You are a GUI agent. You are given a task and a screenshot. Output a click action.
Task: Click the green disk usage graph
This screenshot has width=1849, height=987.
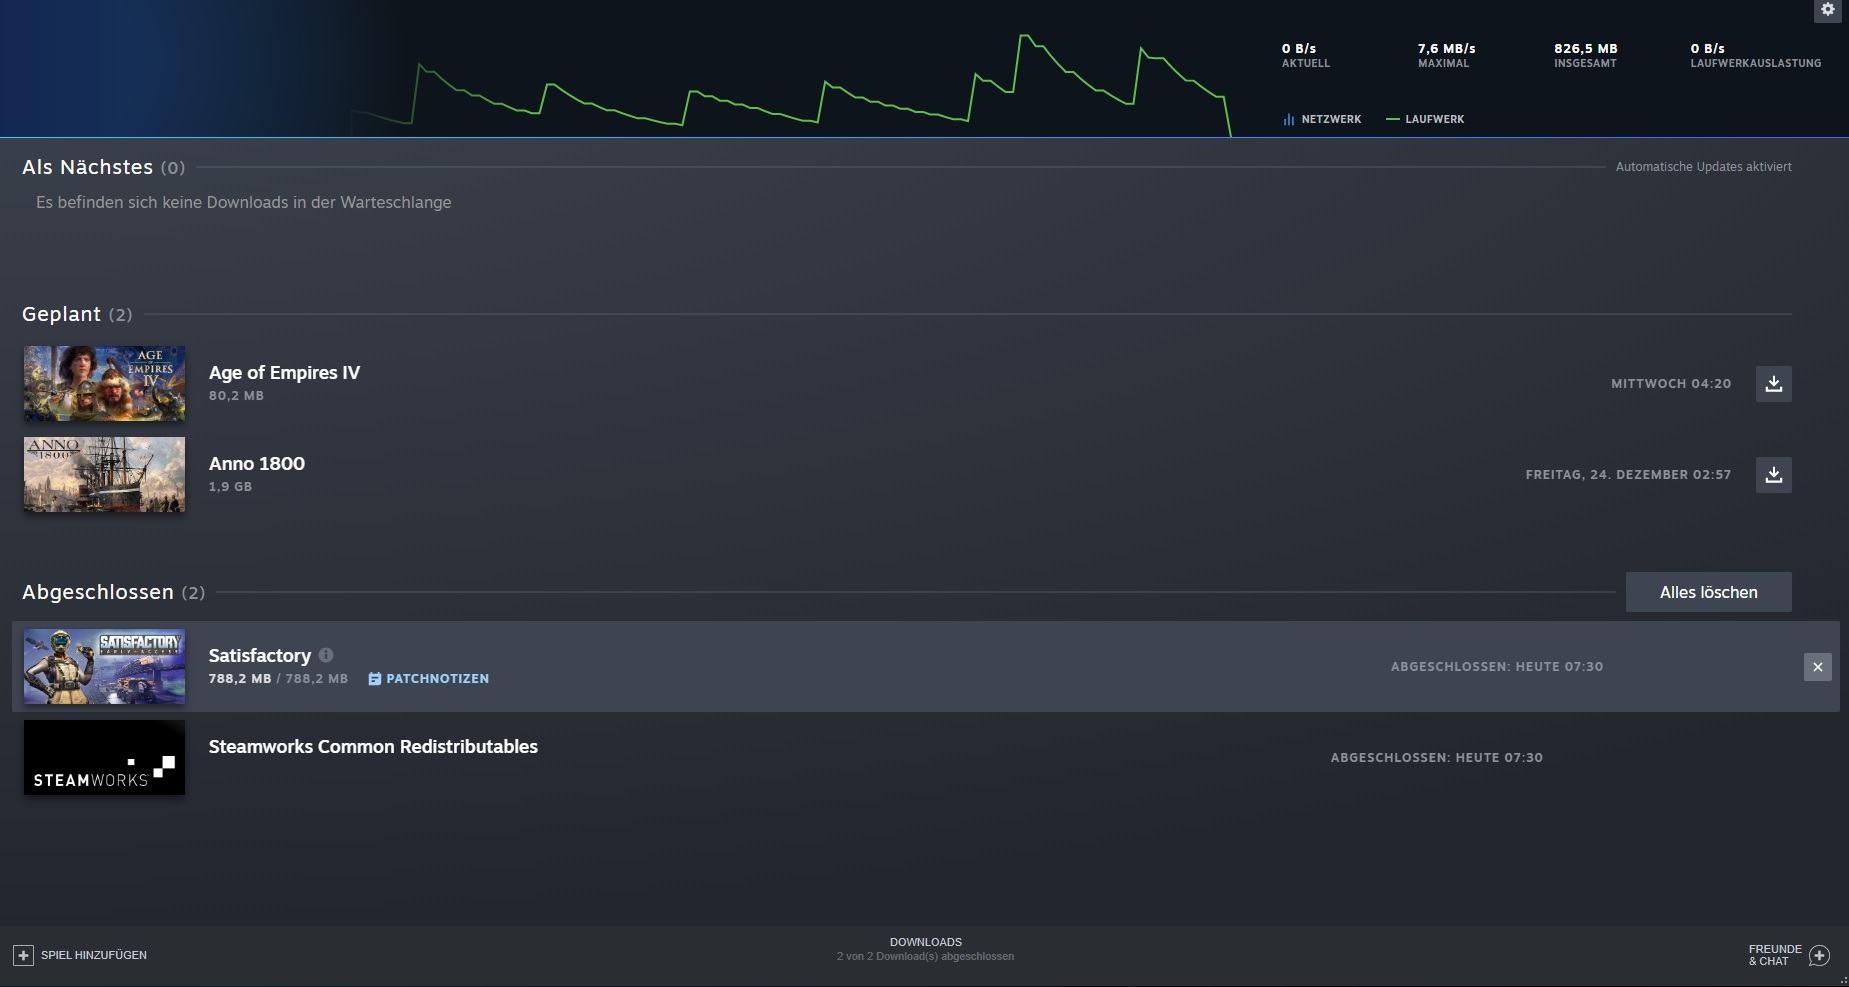point(790,86)
